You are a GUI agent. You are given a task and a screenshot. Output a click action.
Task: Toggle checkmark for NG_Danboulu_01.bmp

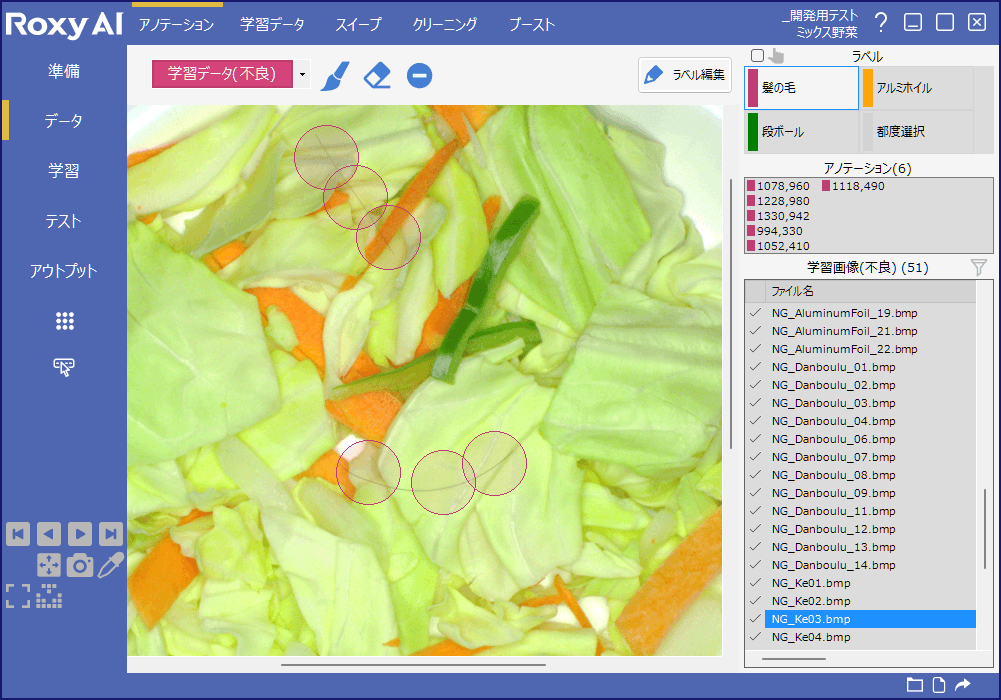coord(755,367)
